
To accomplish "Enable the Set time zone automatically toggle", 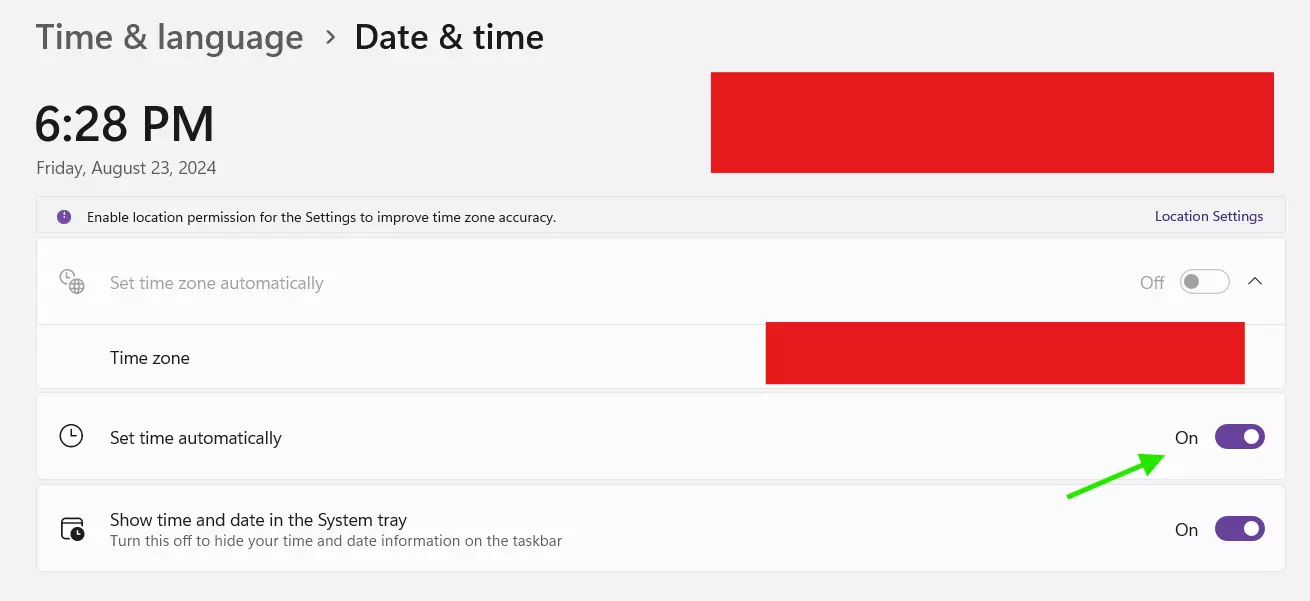I will pyautogui.click(x=1204, y=282).
